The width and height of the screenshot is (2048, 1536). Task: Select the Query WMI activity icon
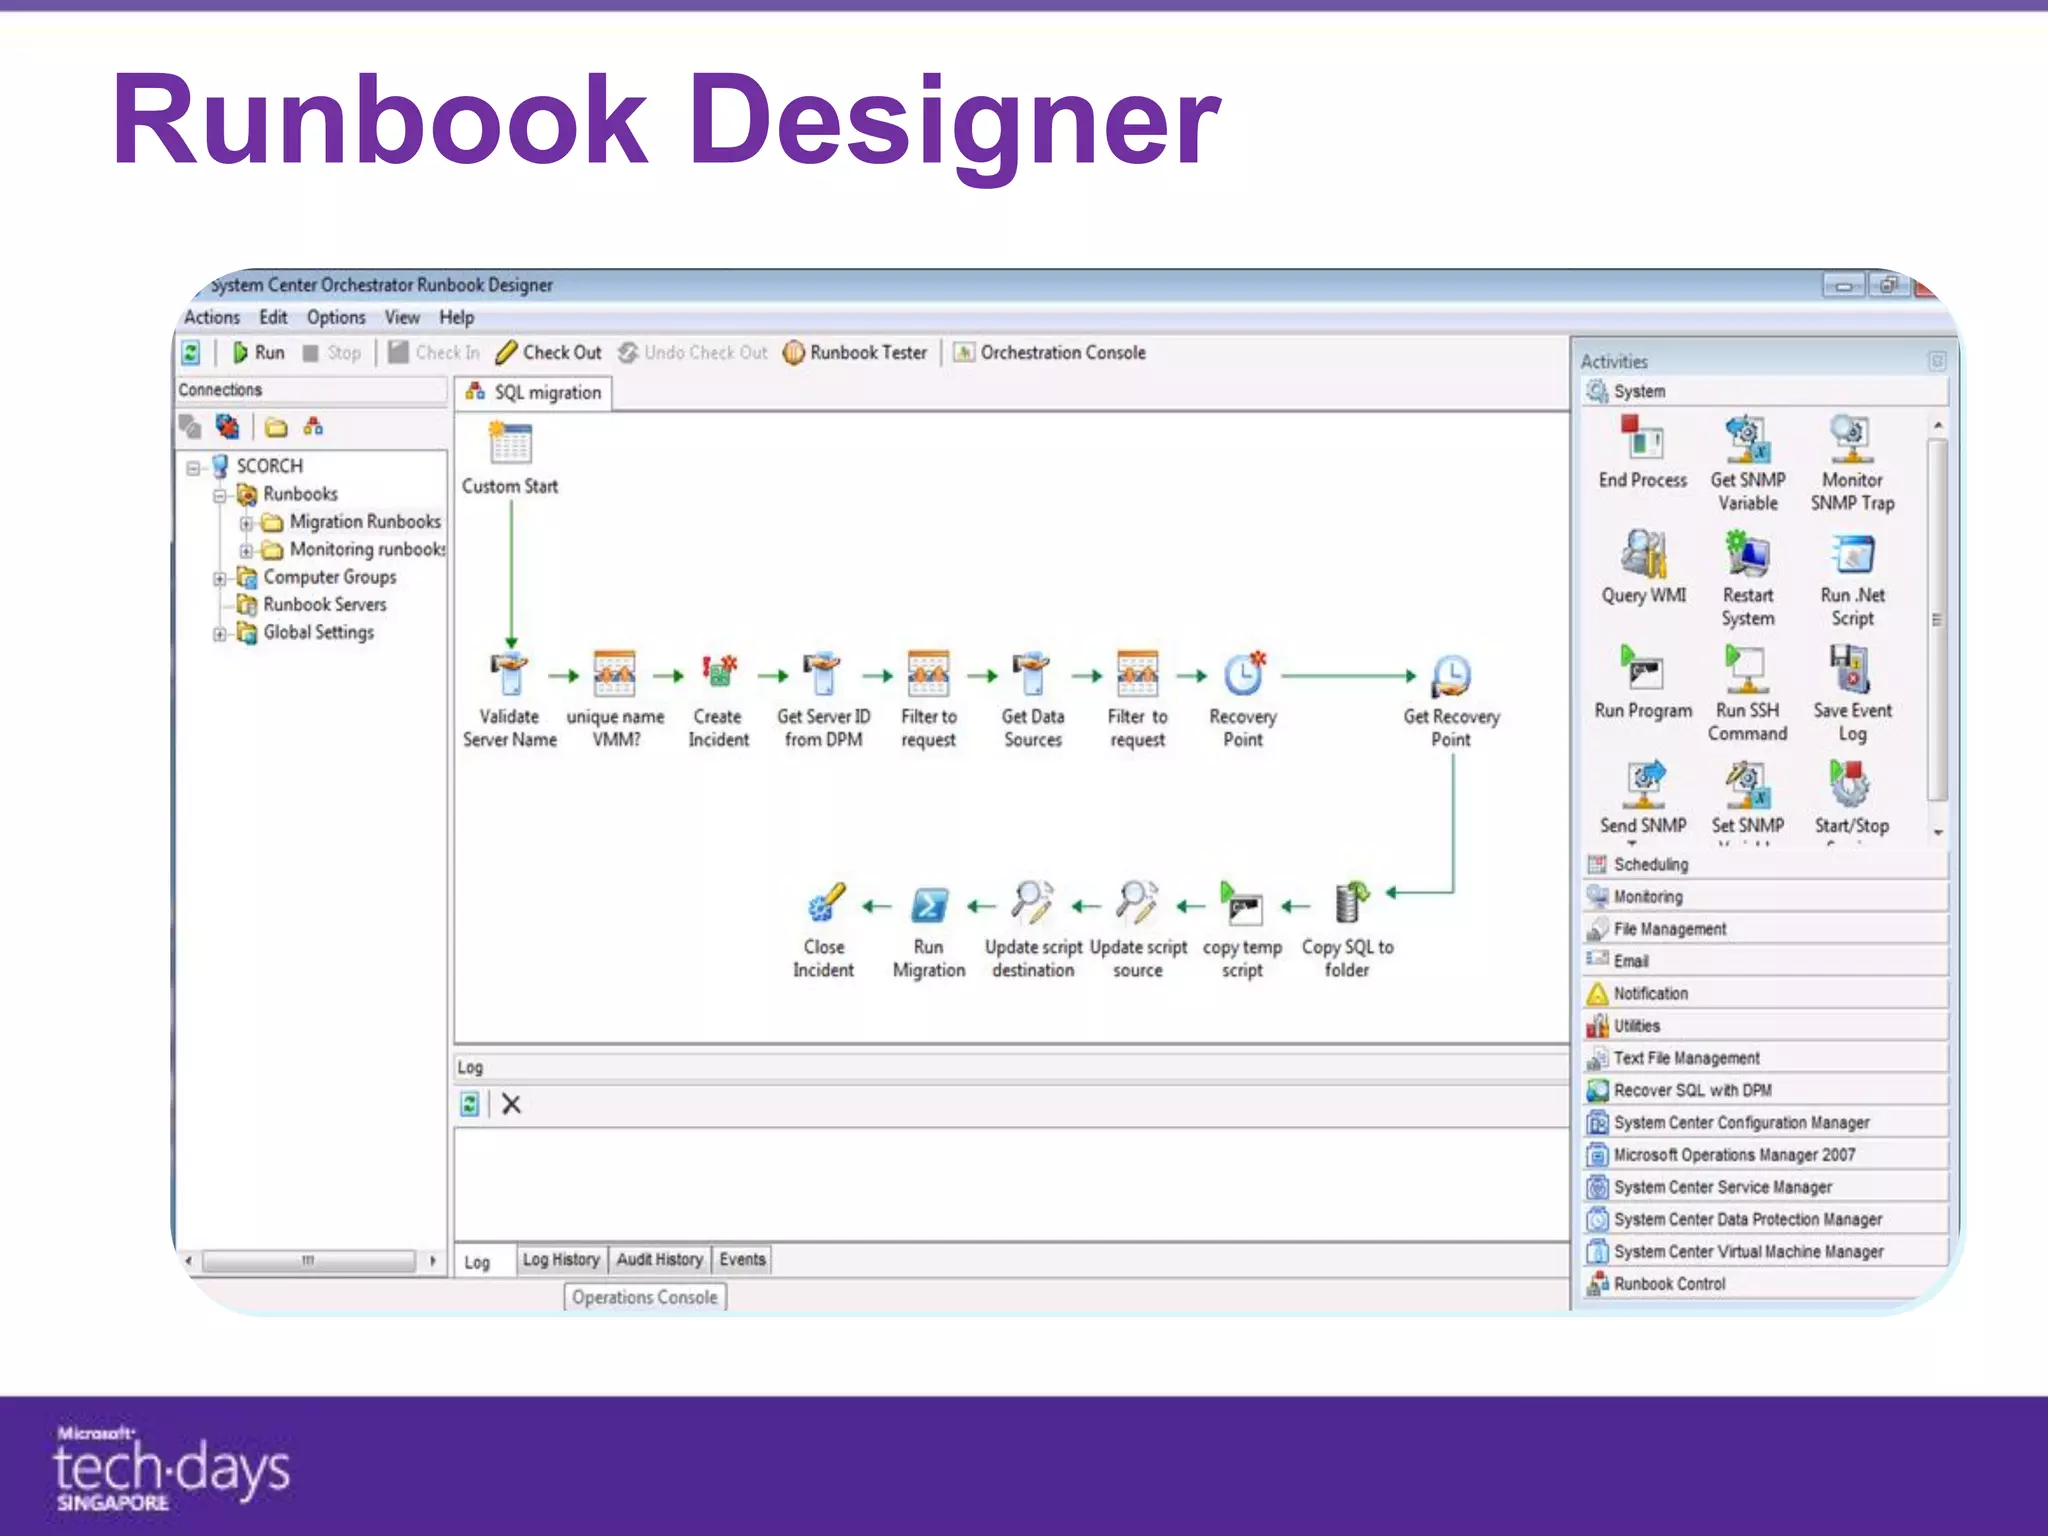(x=1643, y=555)
